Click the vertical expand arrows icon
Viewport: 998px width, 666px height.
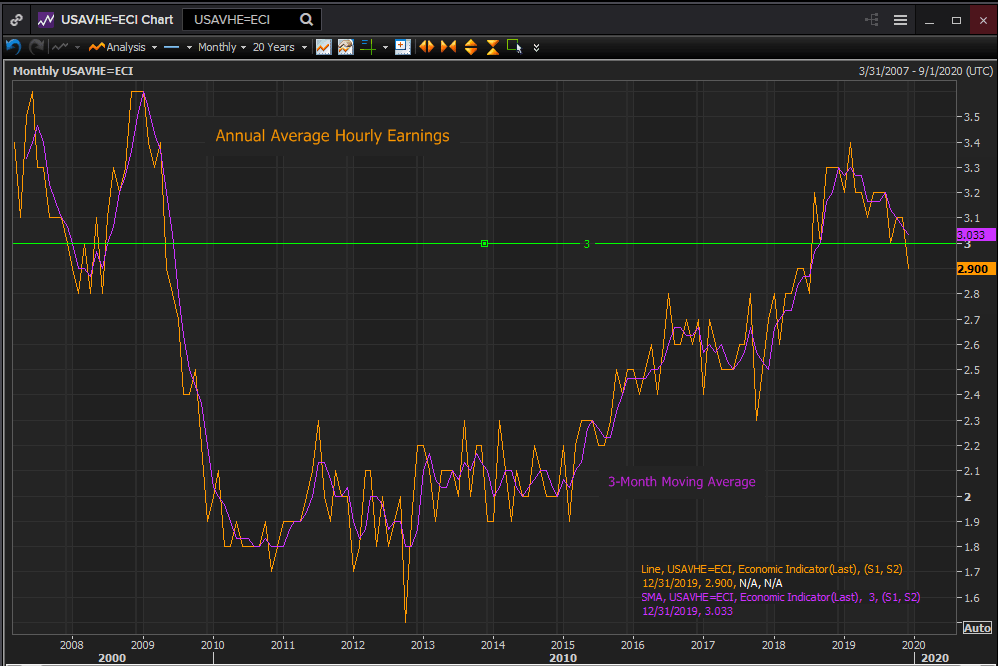(471, 47)
